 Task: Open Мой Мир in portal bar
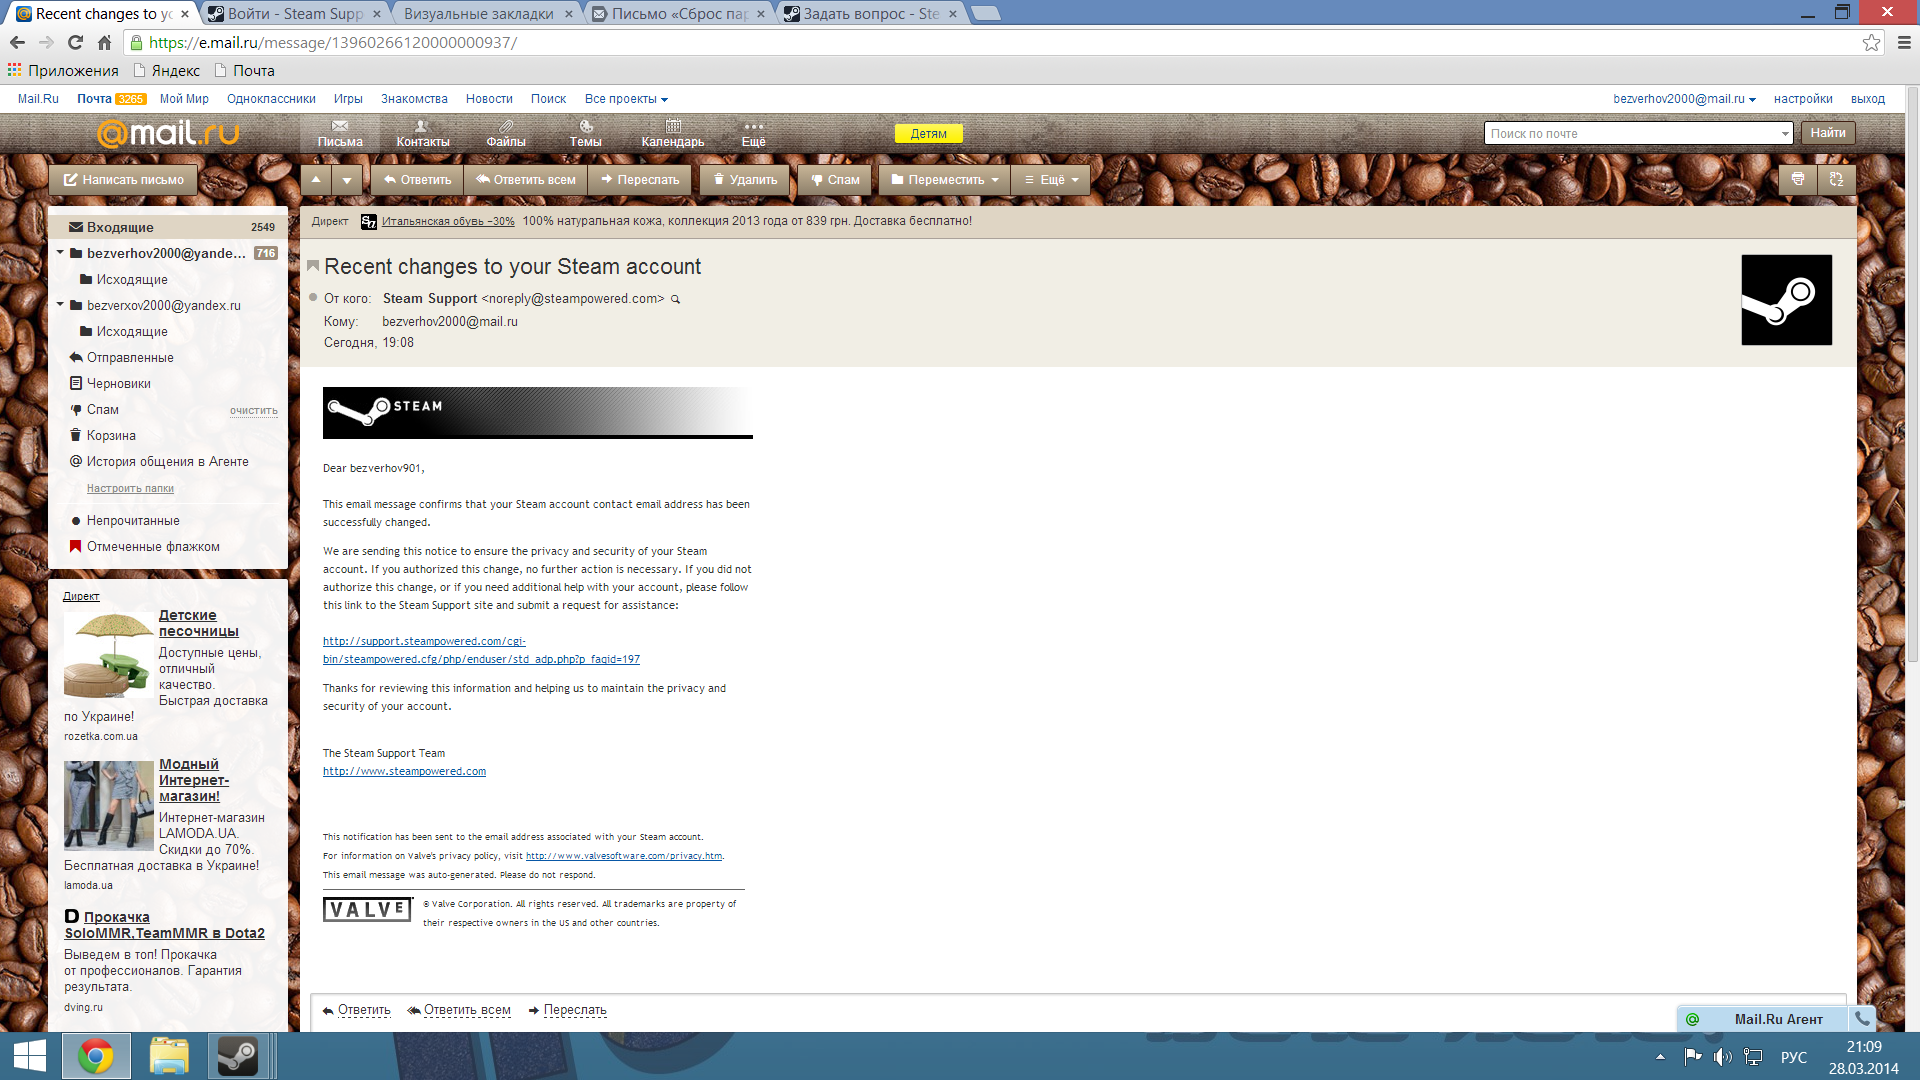(x=184, y=99)
